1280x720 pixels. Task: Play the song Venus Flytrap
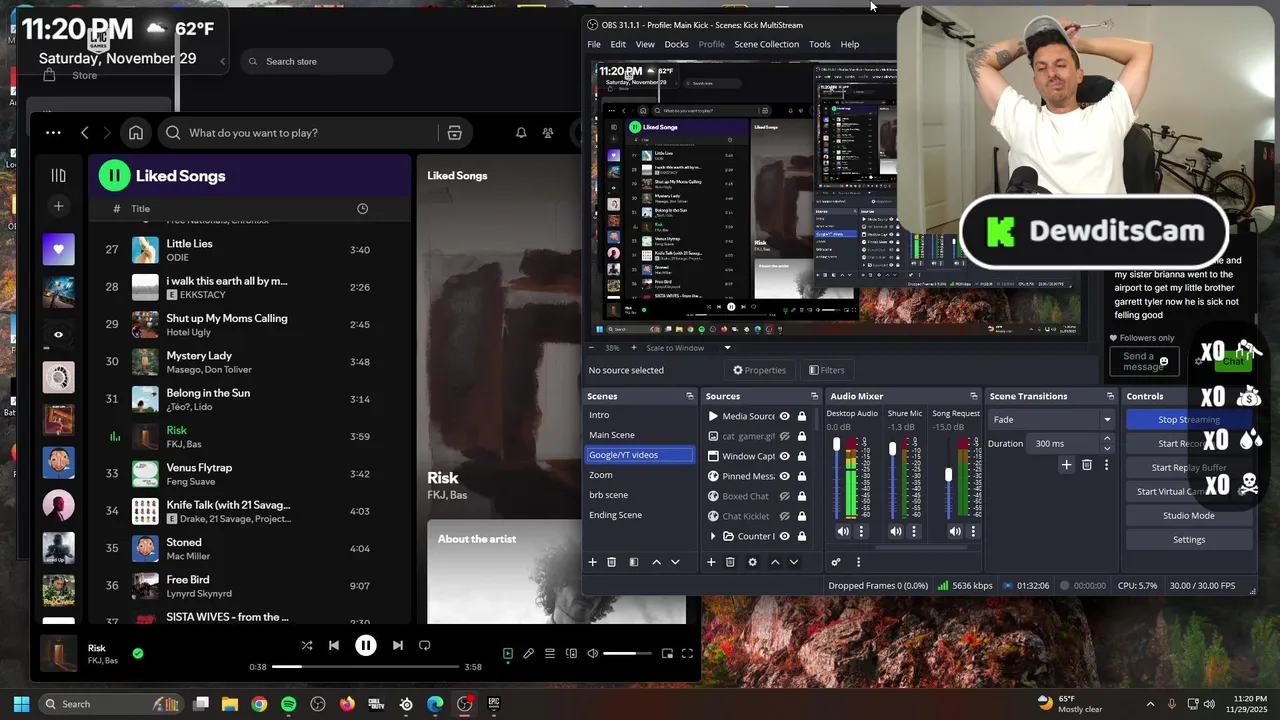coord(250,474)
